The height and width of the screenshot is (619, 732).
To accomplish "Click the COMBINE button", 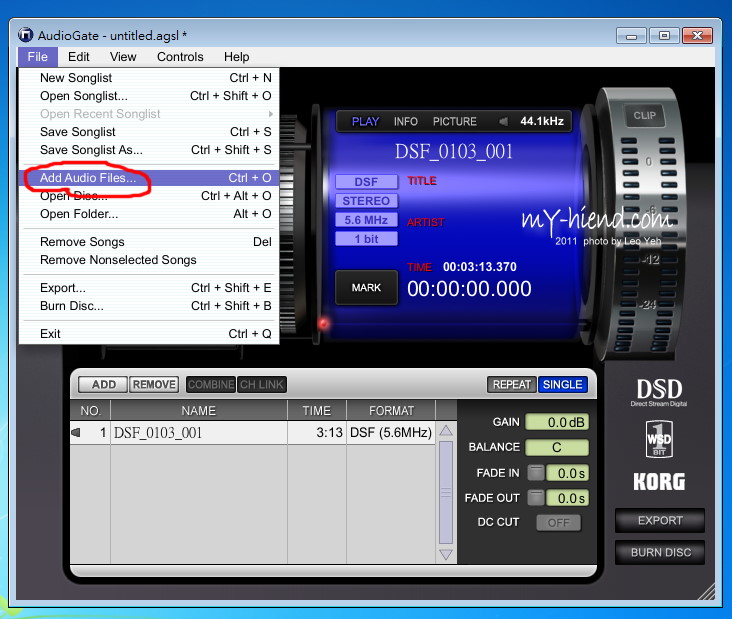I will [211, 385].
